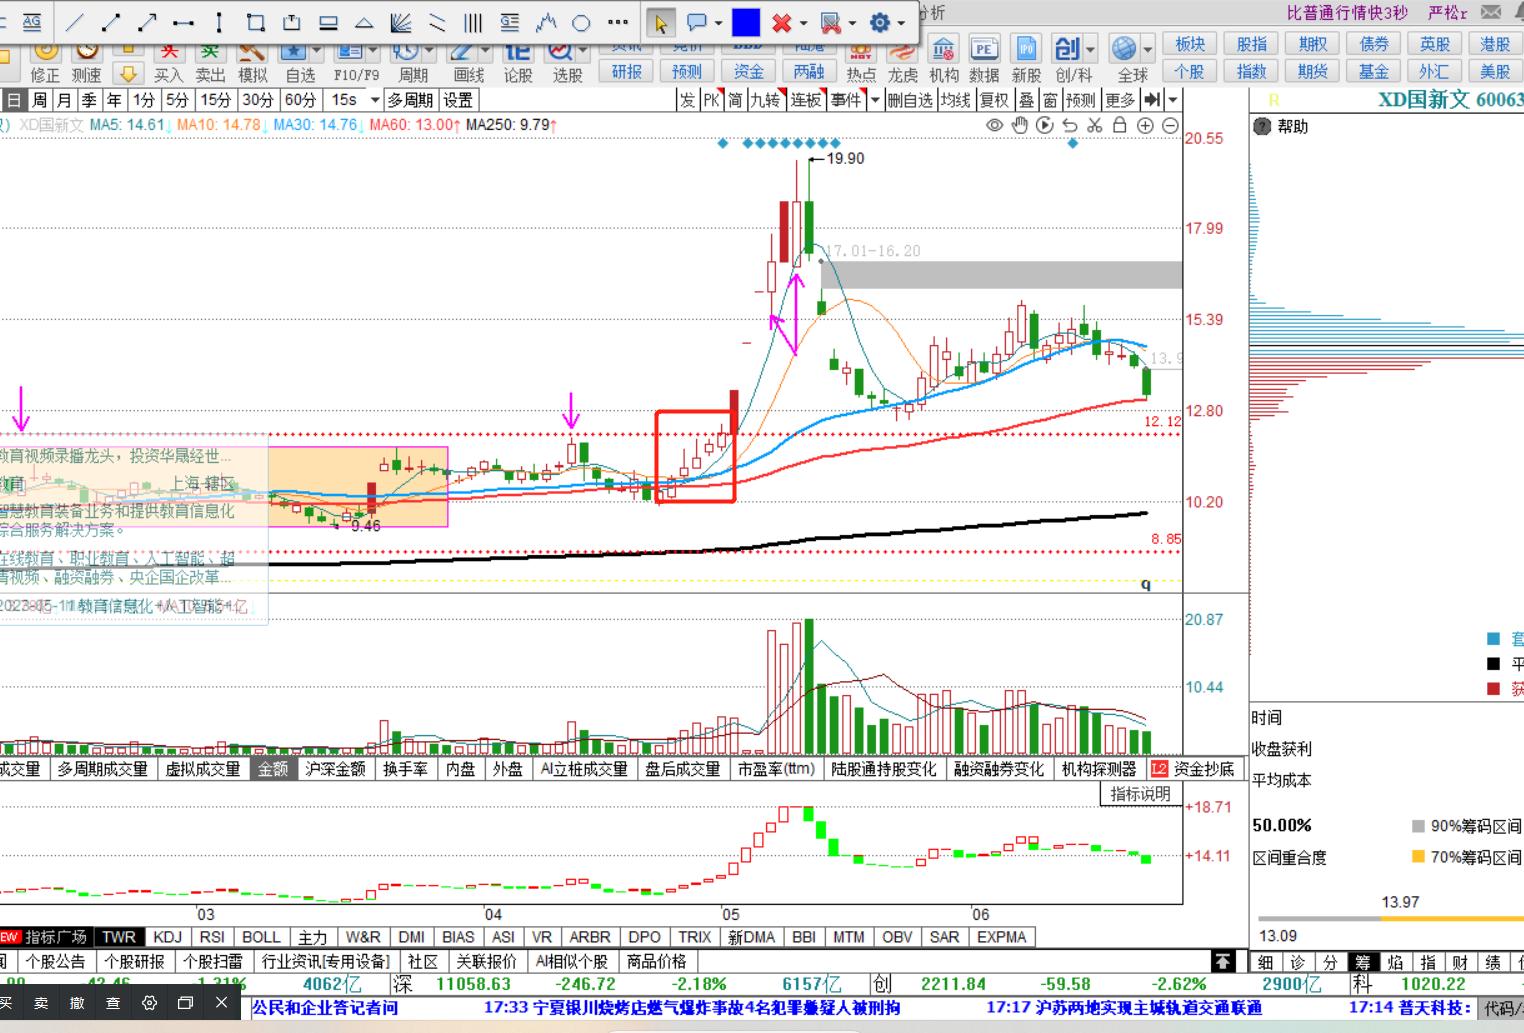The height and width of the screenshot is (1033, 1524).
Task: Expand the delete drawings red X dropdown
Action: (x=804, y=23)
